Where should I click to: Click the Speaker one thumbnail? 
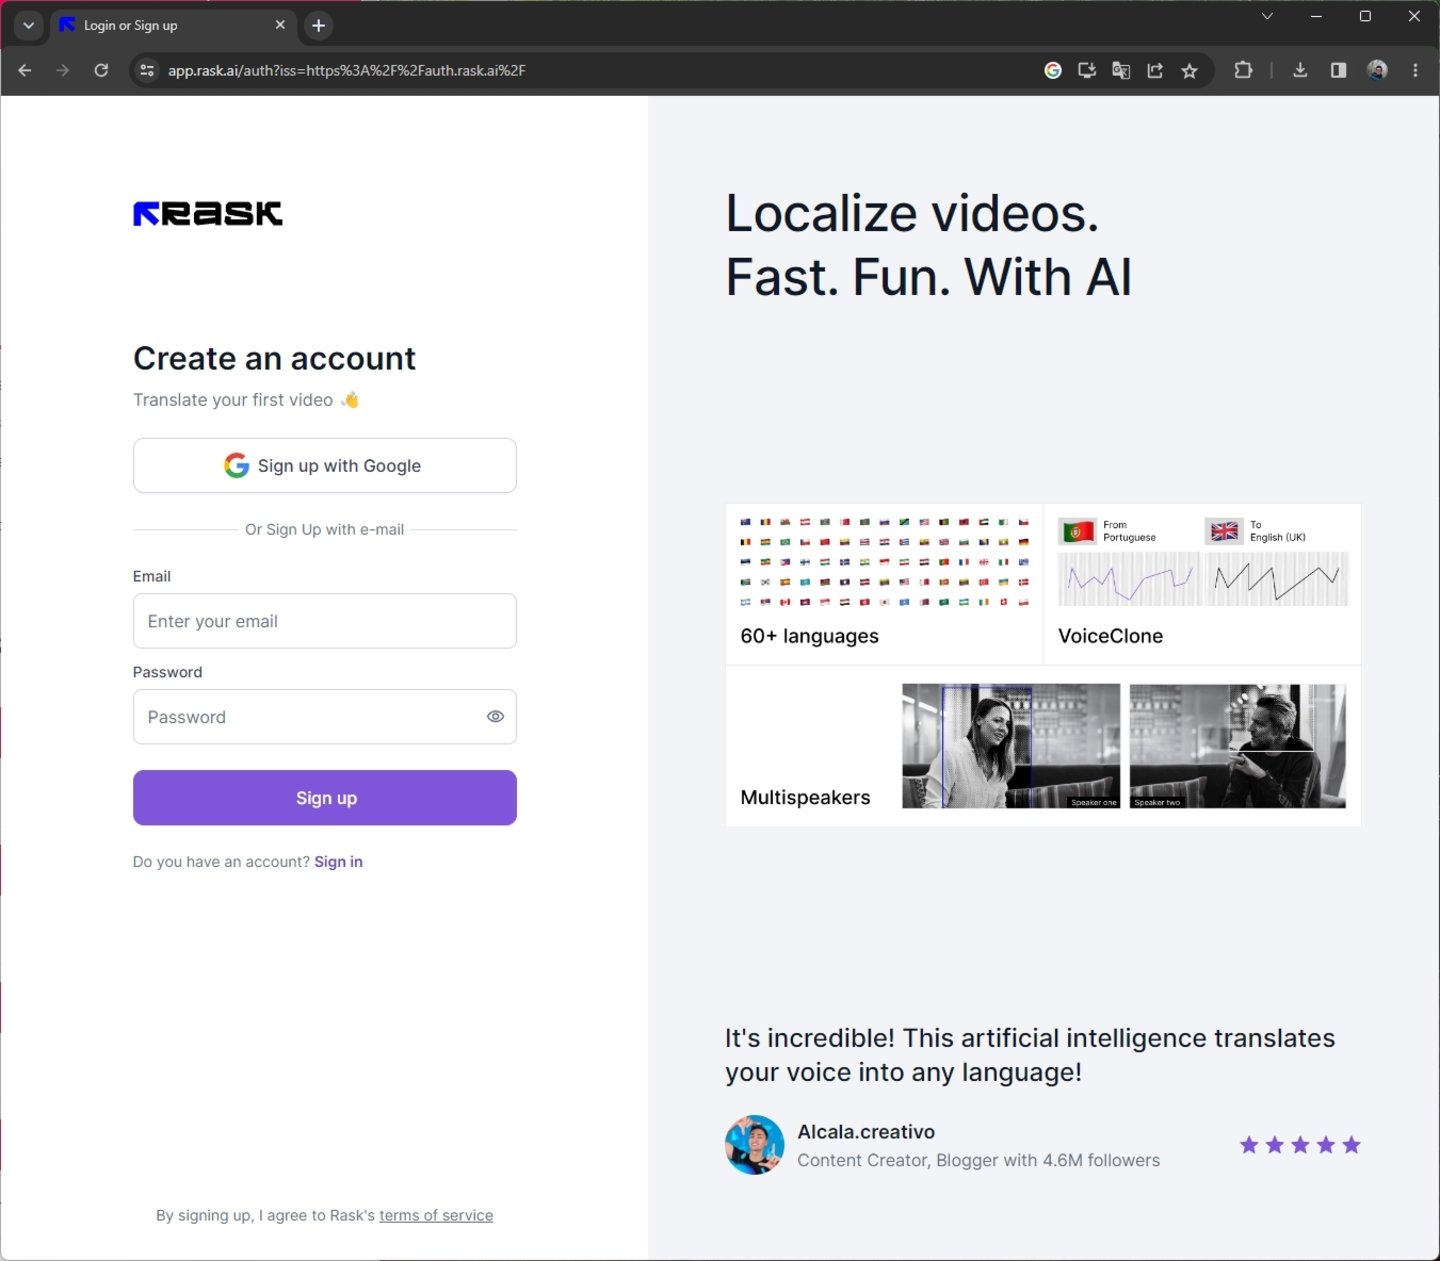coord(1011,746)
